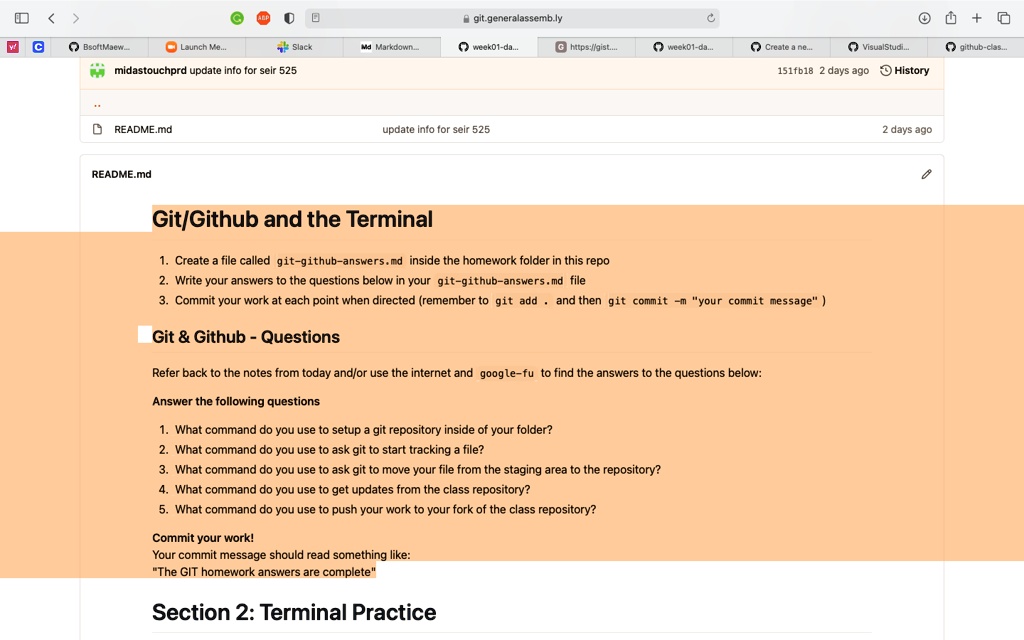Click 'Answer the following questions' bold text
The width and height of the screenshot is (1024, 640).
pos(236,402)
